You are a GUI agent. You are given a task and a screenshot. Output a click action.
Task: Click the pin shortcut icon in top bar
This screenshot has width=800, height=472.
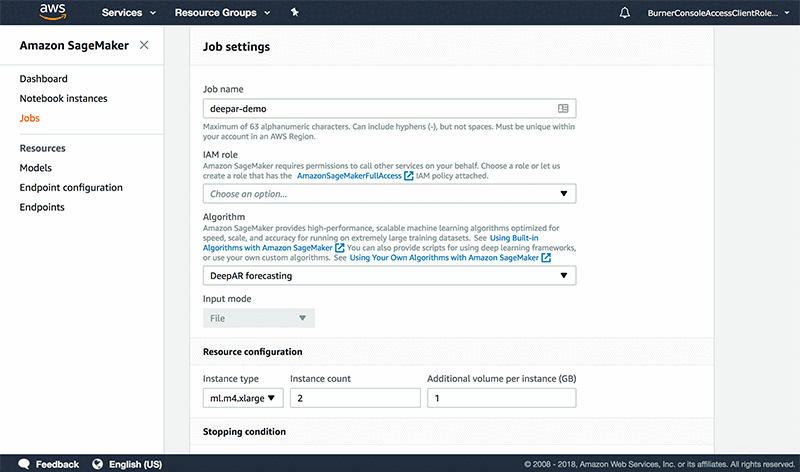(294, 12)
